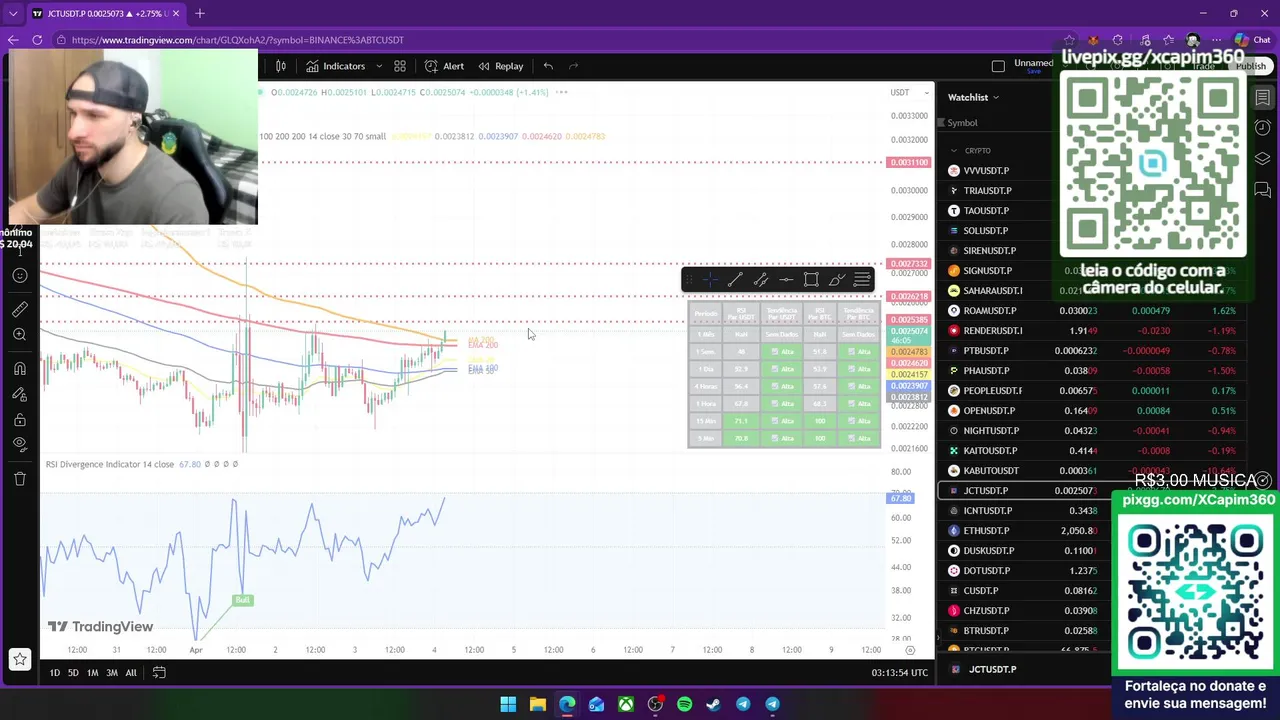Viewport: 1280px width, 720px height.
Task: Open the candlestick chart style selector
Action: pyautogui.click(x=281, y=66)
